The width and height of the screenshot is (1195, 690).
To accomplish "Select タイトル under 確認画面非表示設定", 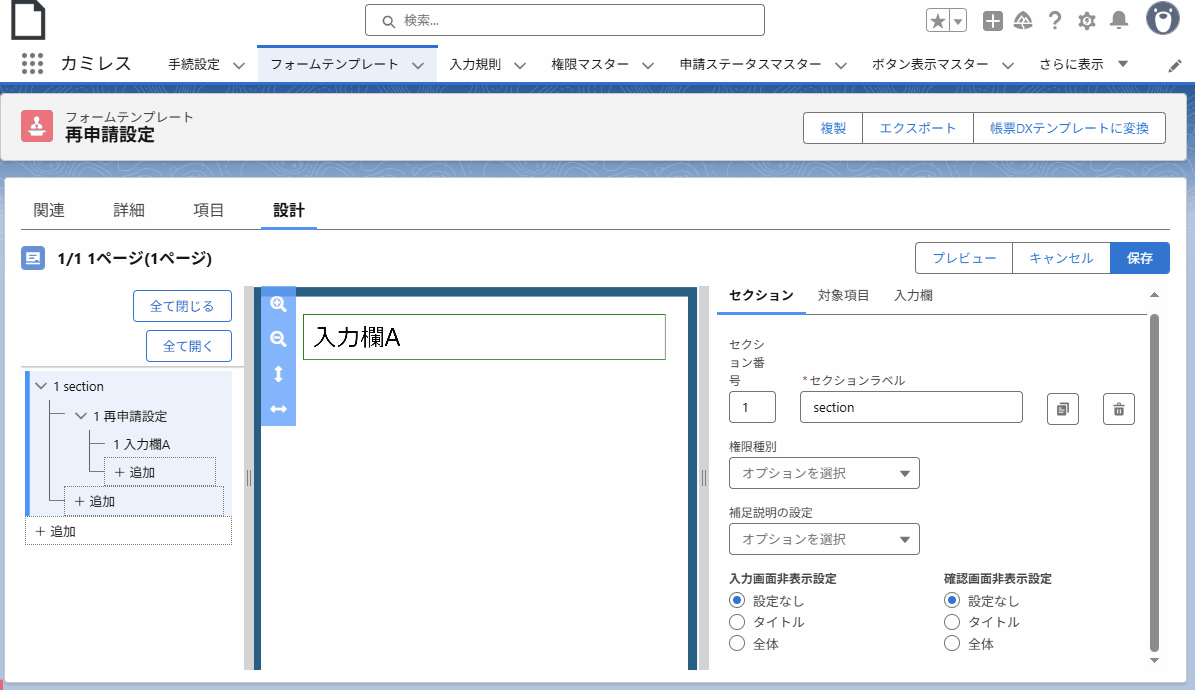I will tap(952, 622).
